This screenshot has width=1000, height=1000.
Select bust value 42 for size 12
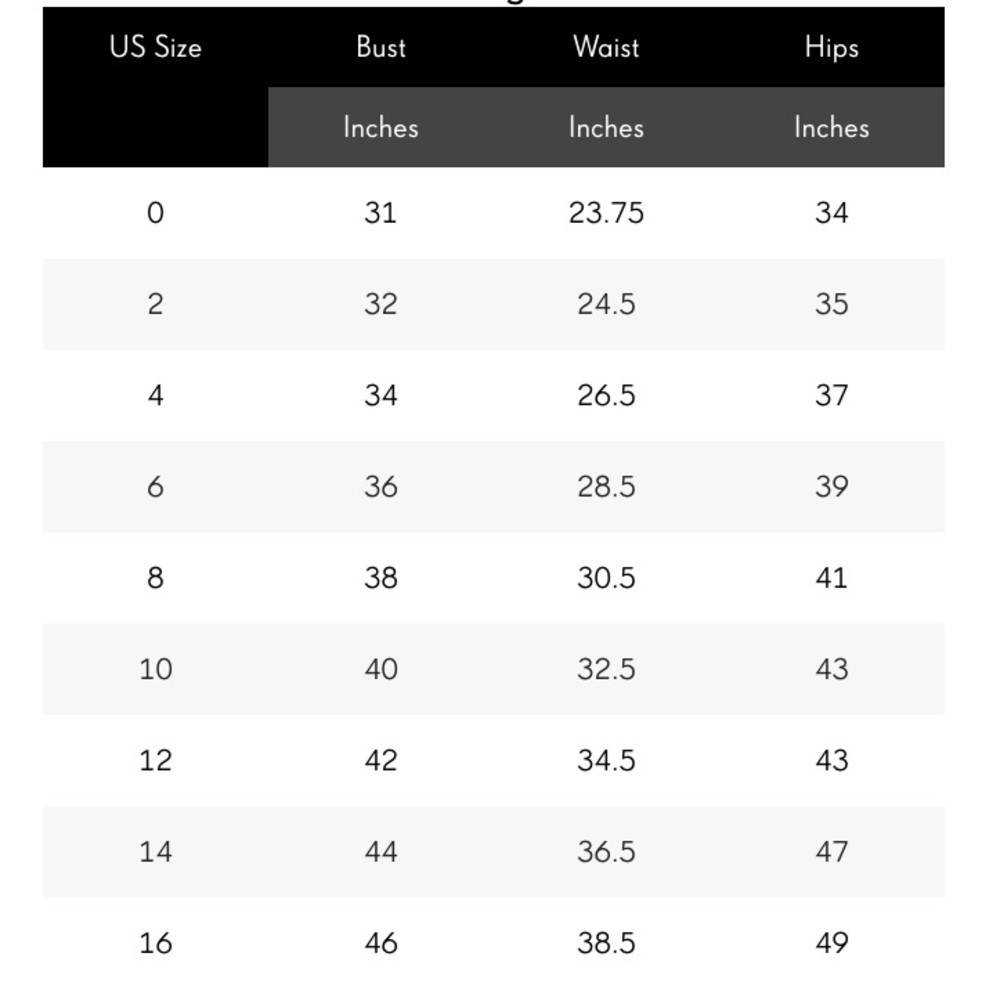pos(381,761)
